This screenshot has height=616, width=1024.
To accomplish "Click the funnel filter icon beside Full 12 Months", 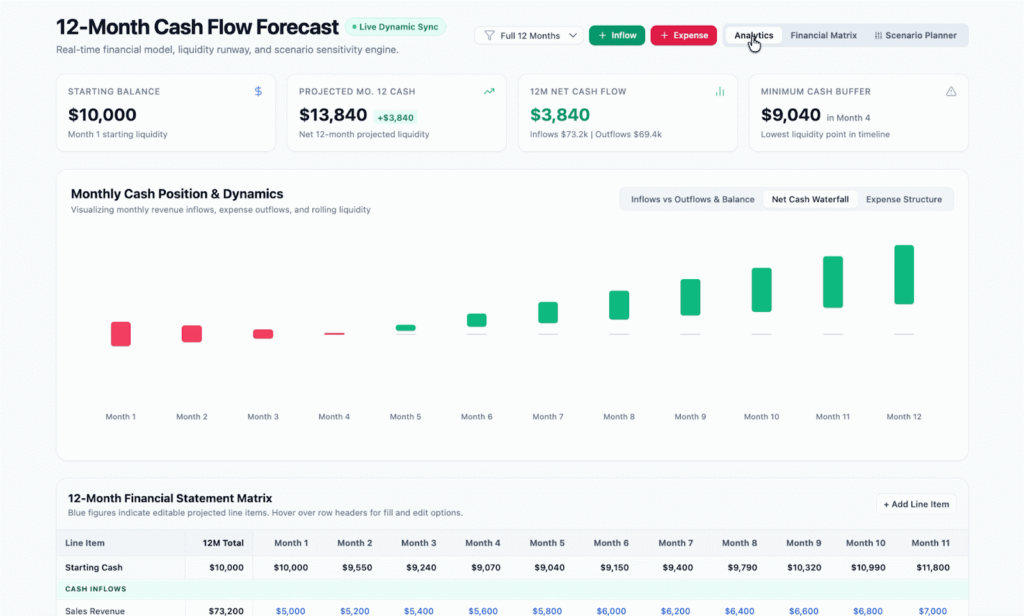I will tap(489, 35).
